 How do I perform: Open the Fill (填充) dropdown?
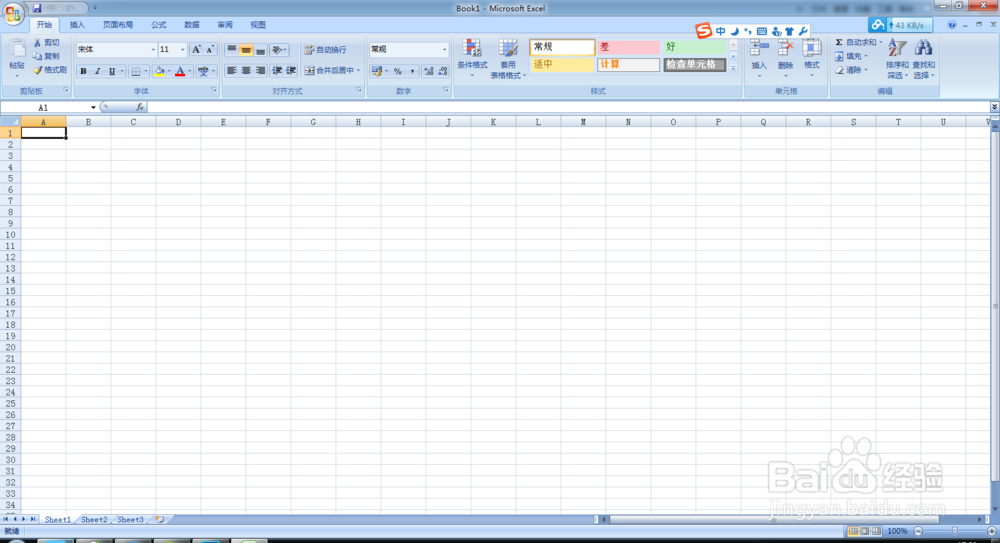pos(851,56)
